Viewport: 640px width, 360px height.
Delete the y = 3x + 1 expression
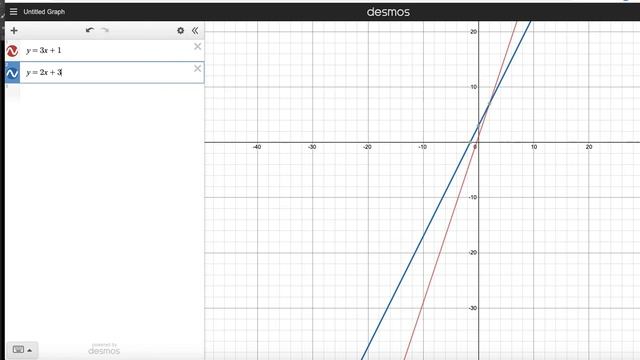pos(198,47)
